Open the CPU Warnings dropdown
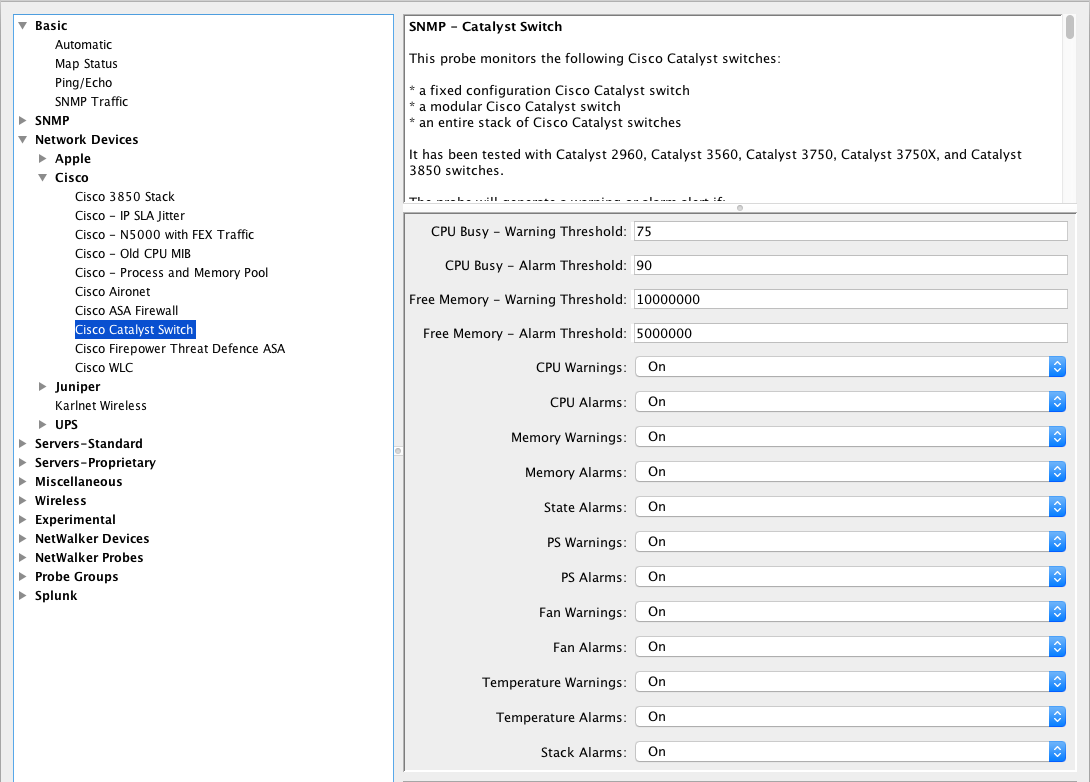 [851, 367]
